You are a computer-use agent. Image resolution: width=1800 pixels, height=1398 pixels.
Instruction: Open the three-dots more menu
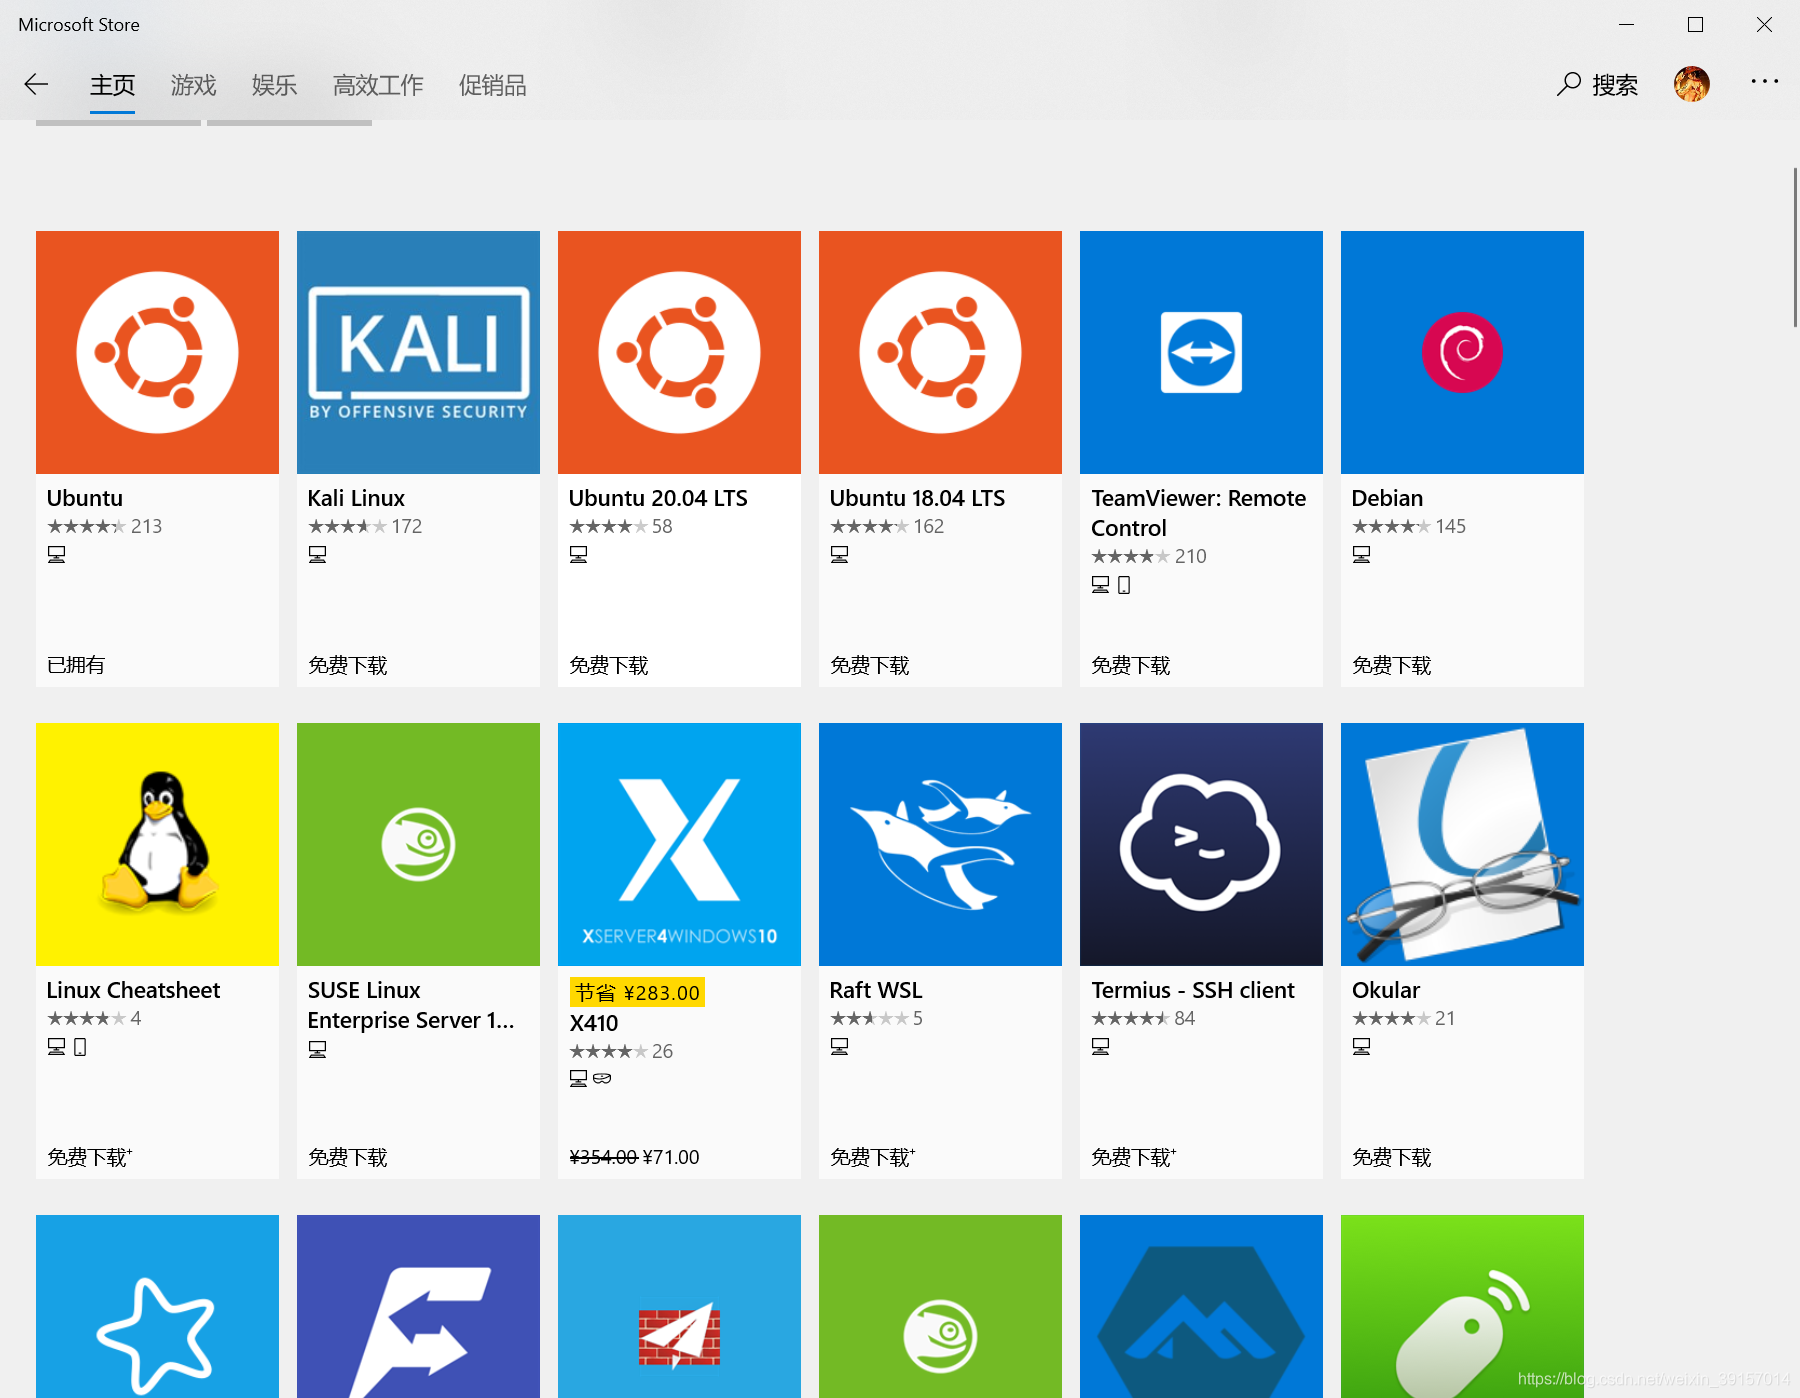1764,82
